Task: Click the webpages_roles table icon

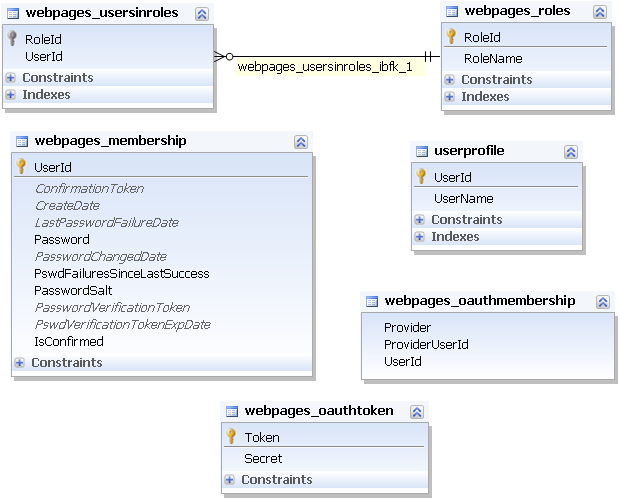Action: [x=452, y=12]
